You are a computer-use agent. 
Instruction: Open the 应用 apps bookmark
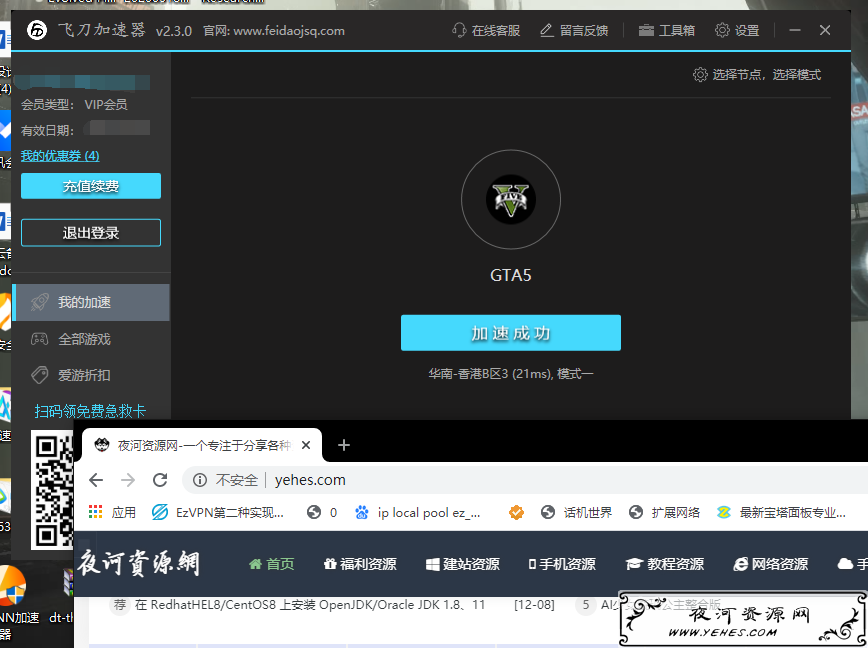(112, 512)
